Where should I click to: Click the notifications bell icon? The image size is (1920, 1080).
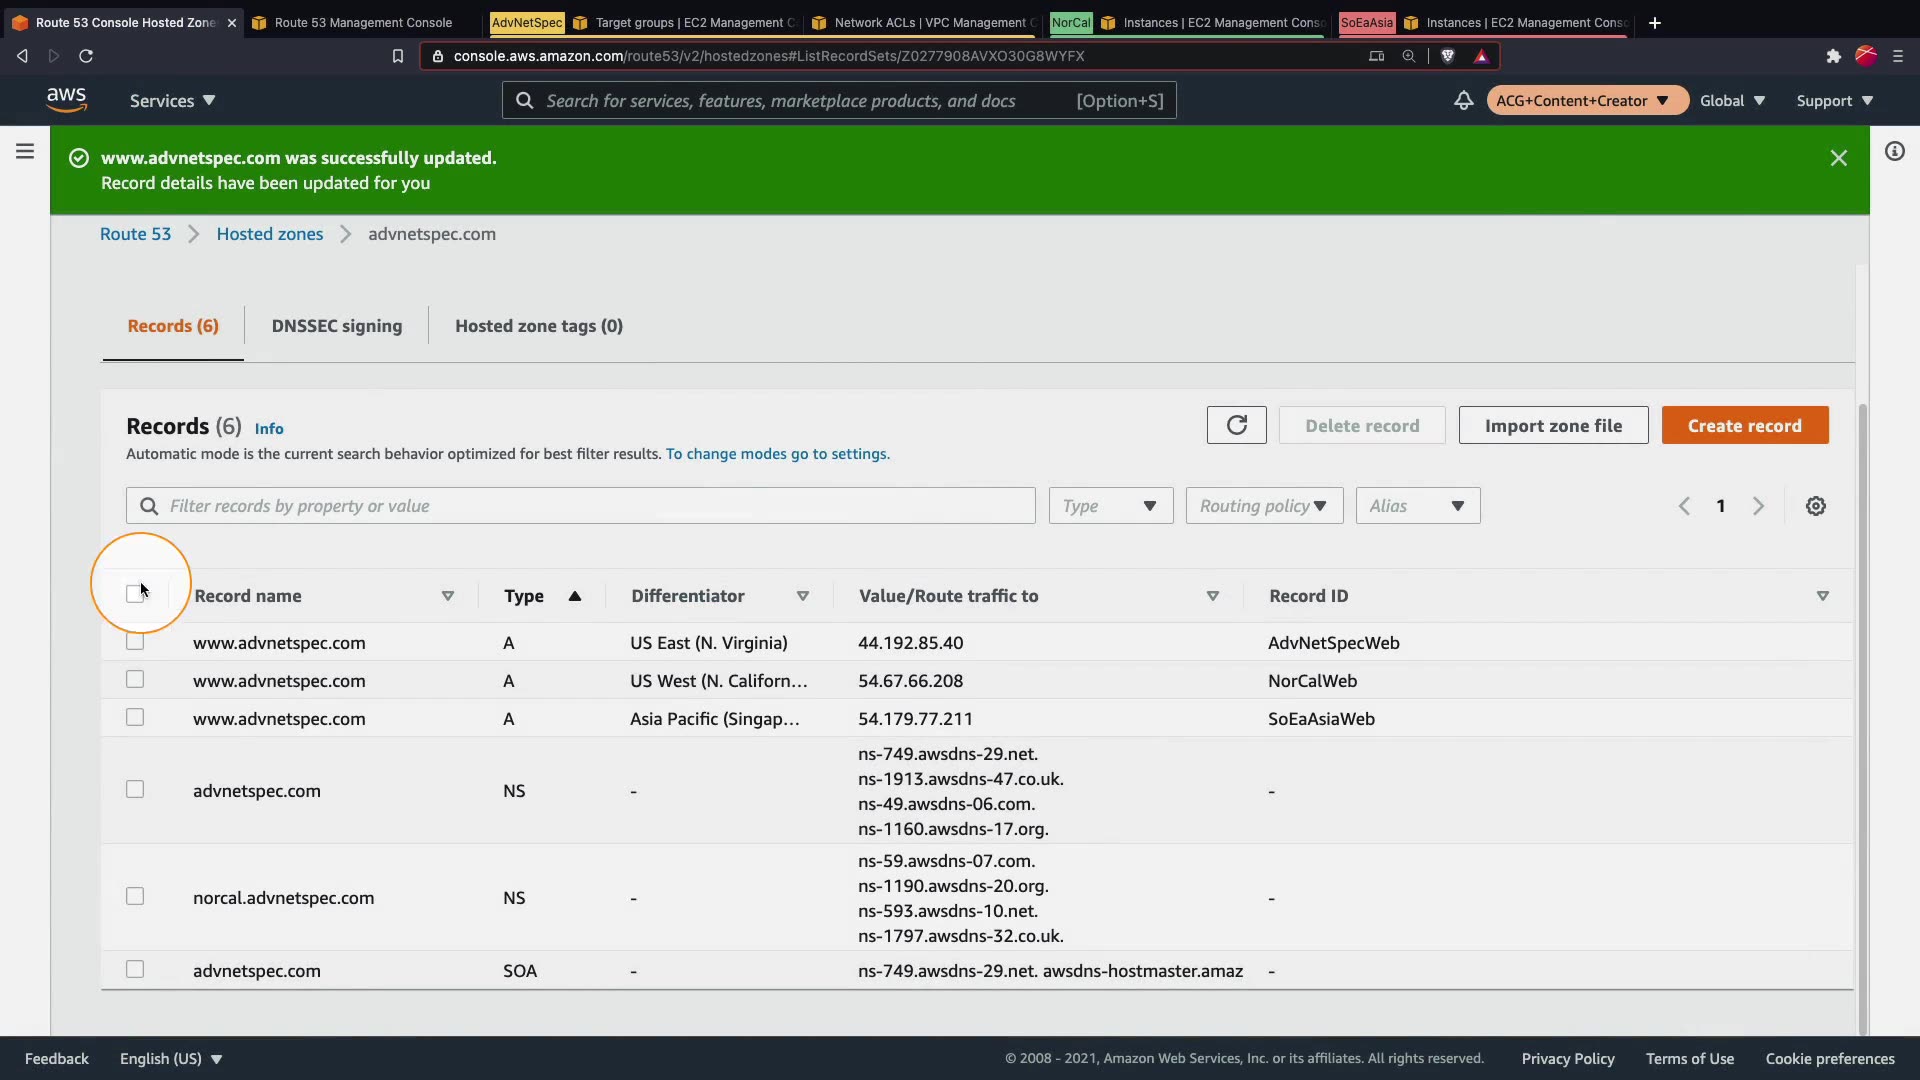(x=1463, y=100)
